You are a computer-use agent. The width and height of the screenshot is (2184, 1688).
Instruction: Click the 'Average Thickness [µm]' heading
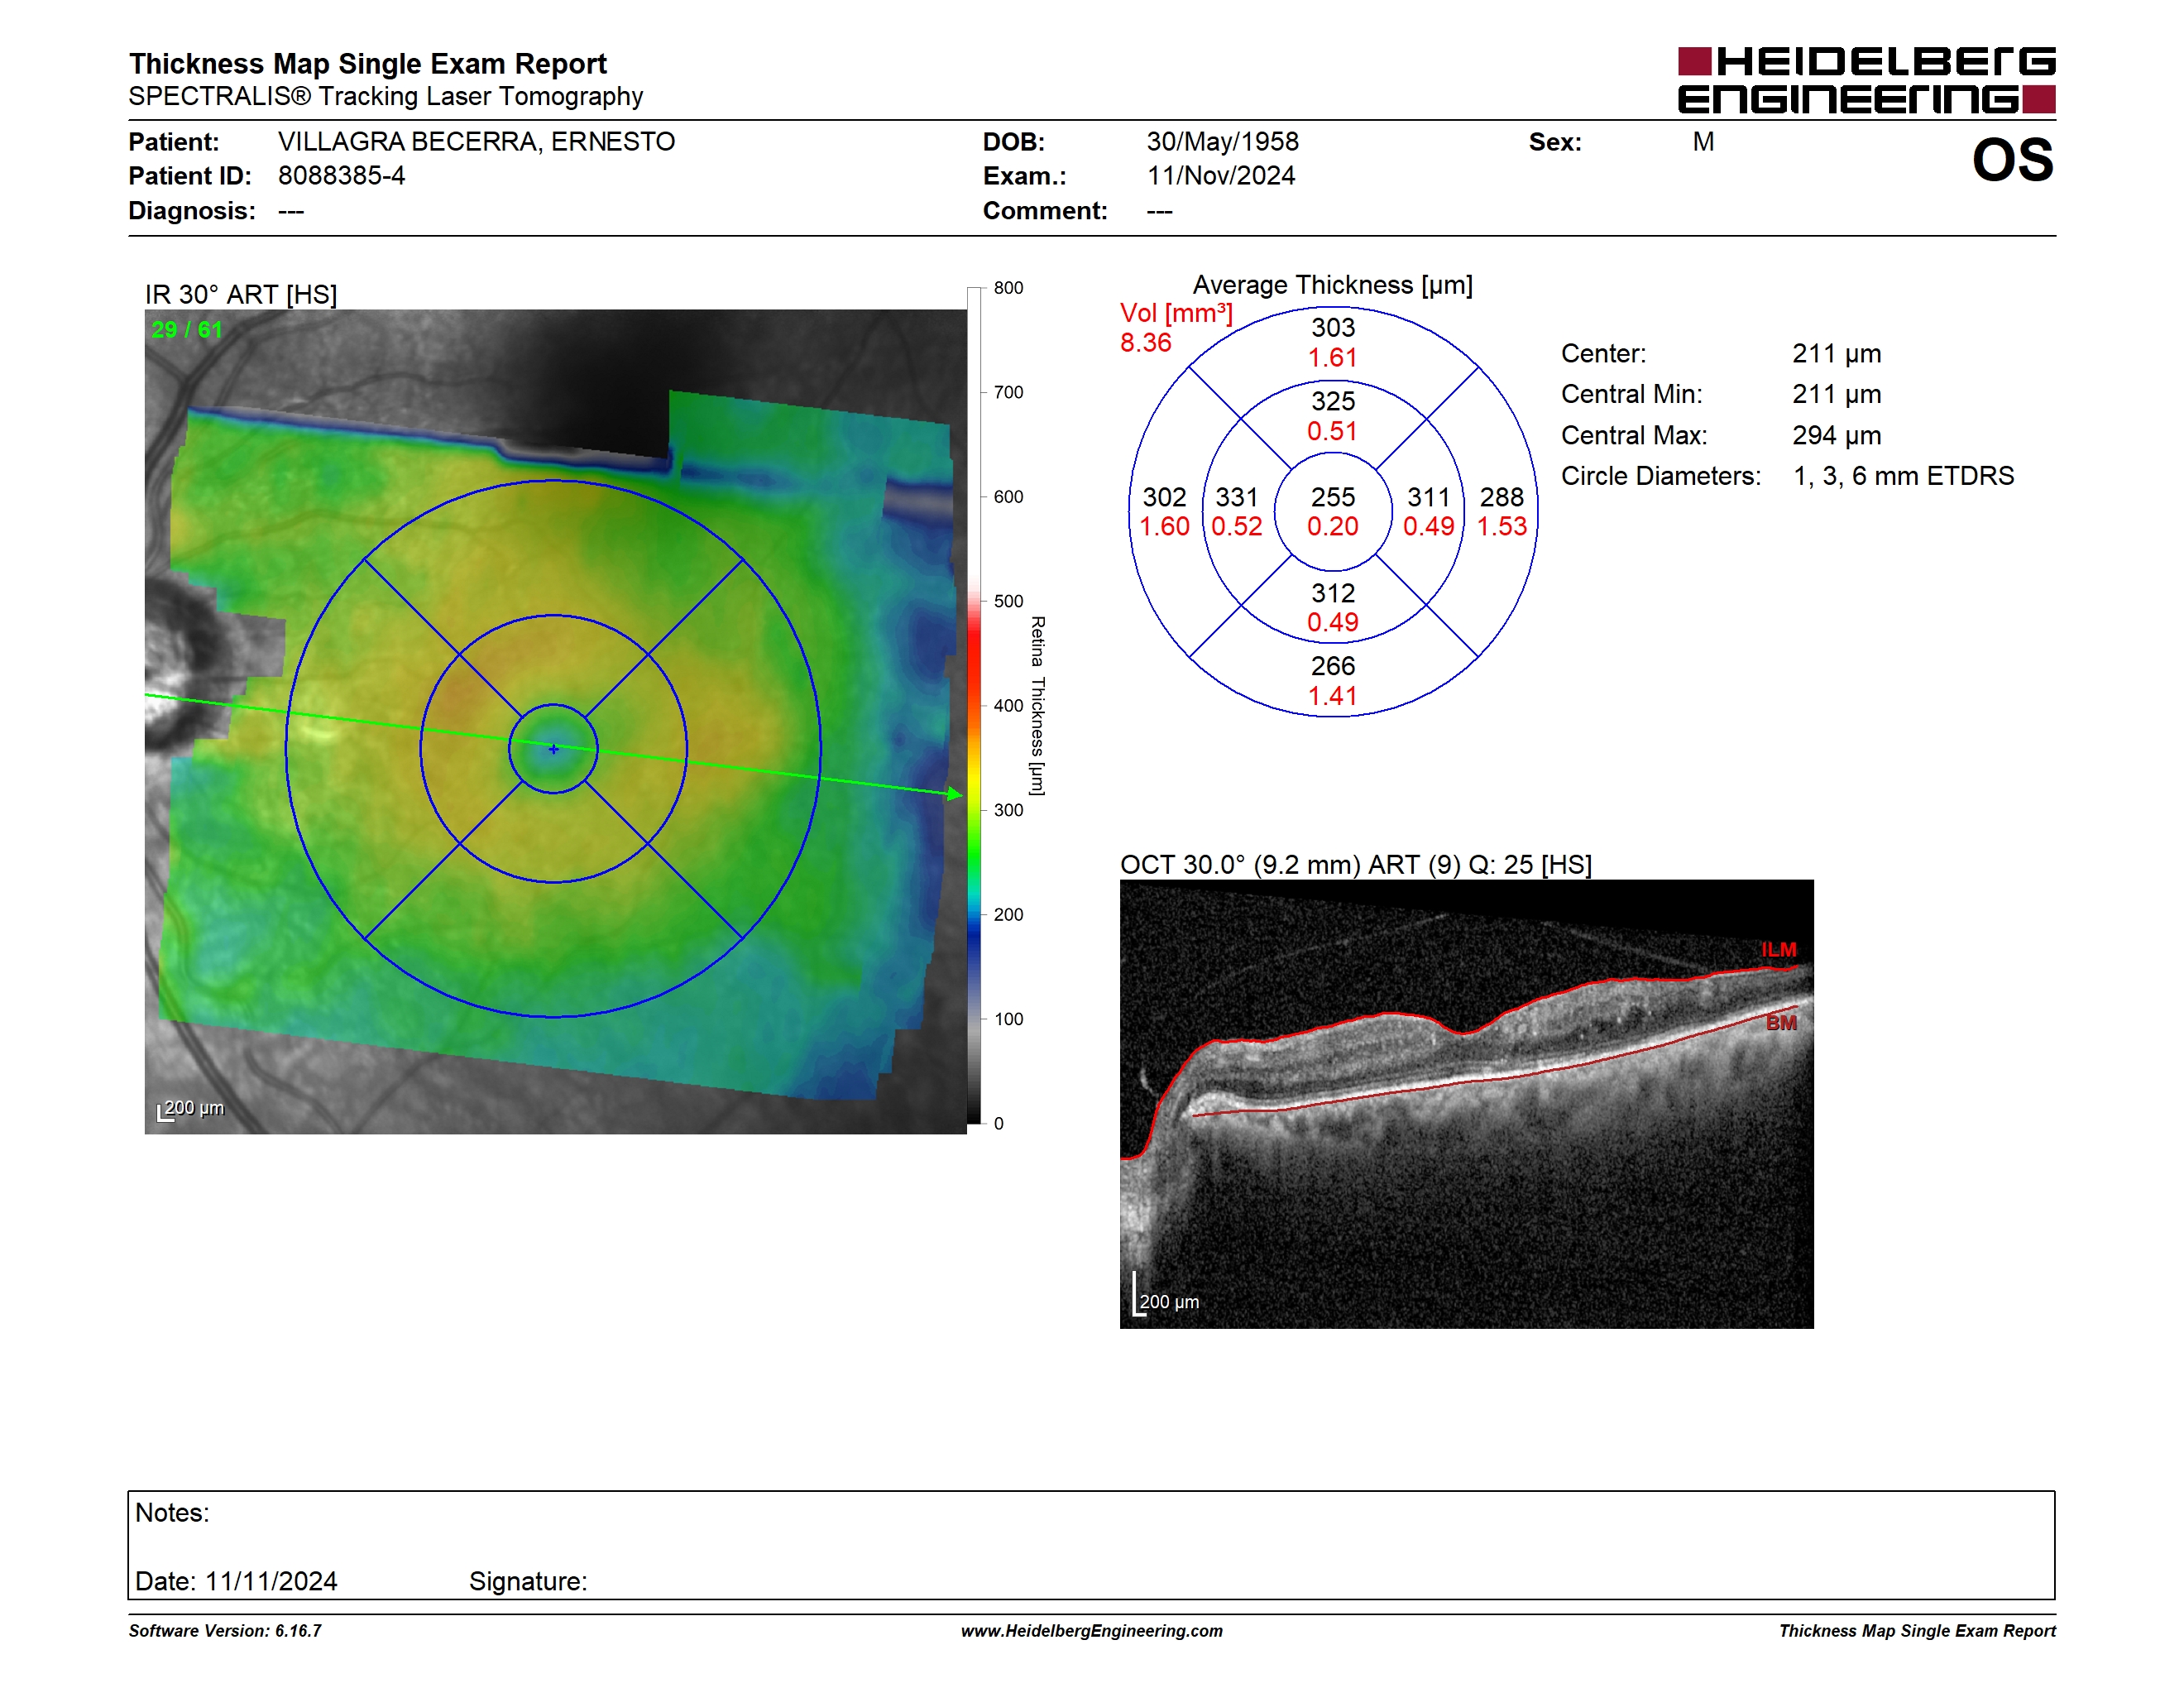1332,286
